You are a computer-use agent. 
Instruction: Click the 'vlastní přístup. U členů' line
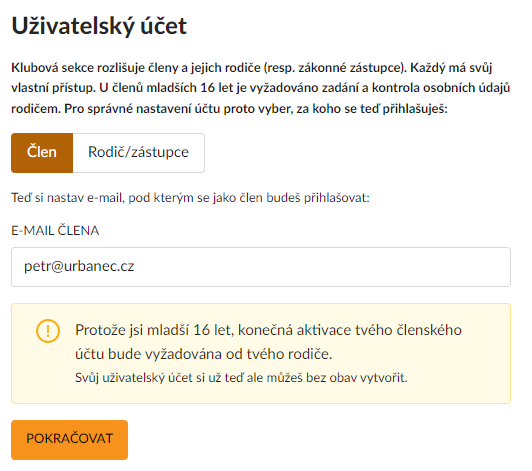pos(261,88)
